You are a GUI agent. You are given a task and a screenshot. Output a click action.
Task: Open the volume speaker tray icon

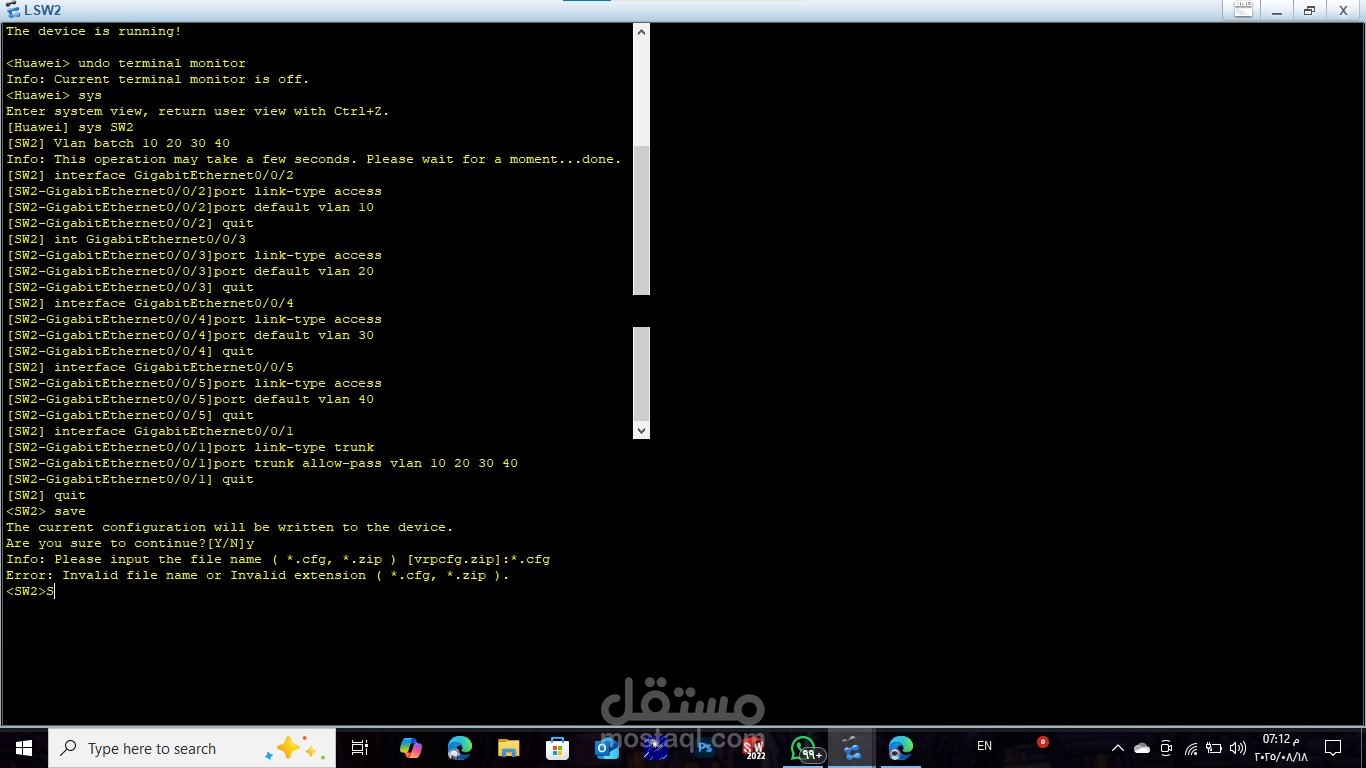click(1237, 748)
